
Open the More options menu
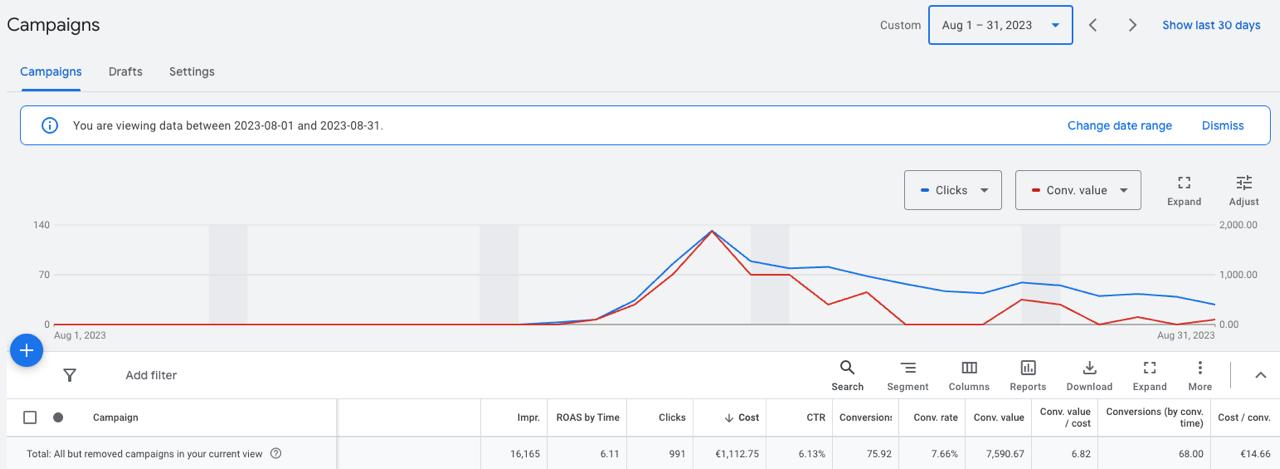pyautogui.click(x=1200, y=368)
